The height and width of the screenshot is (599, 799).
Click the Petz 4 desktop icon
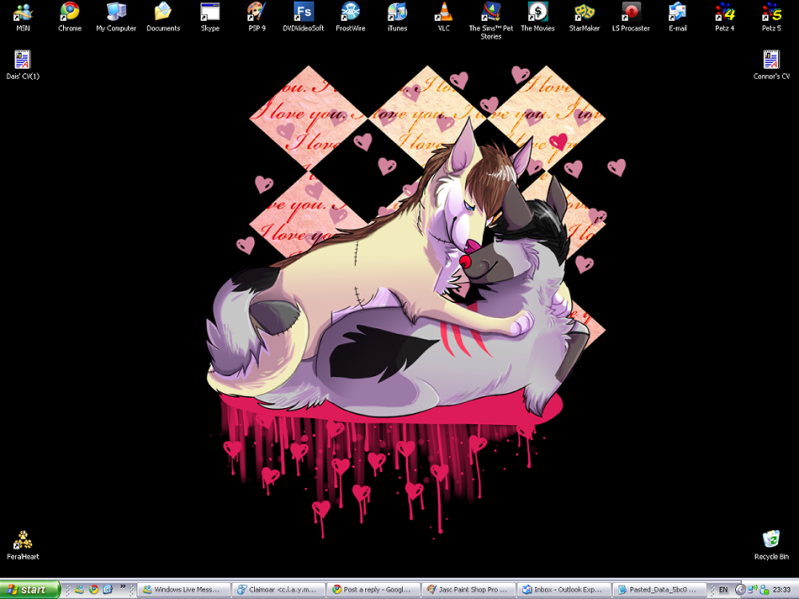coord(725,16)
